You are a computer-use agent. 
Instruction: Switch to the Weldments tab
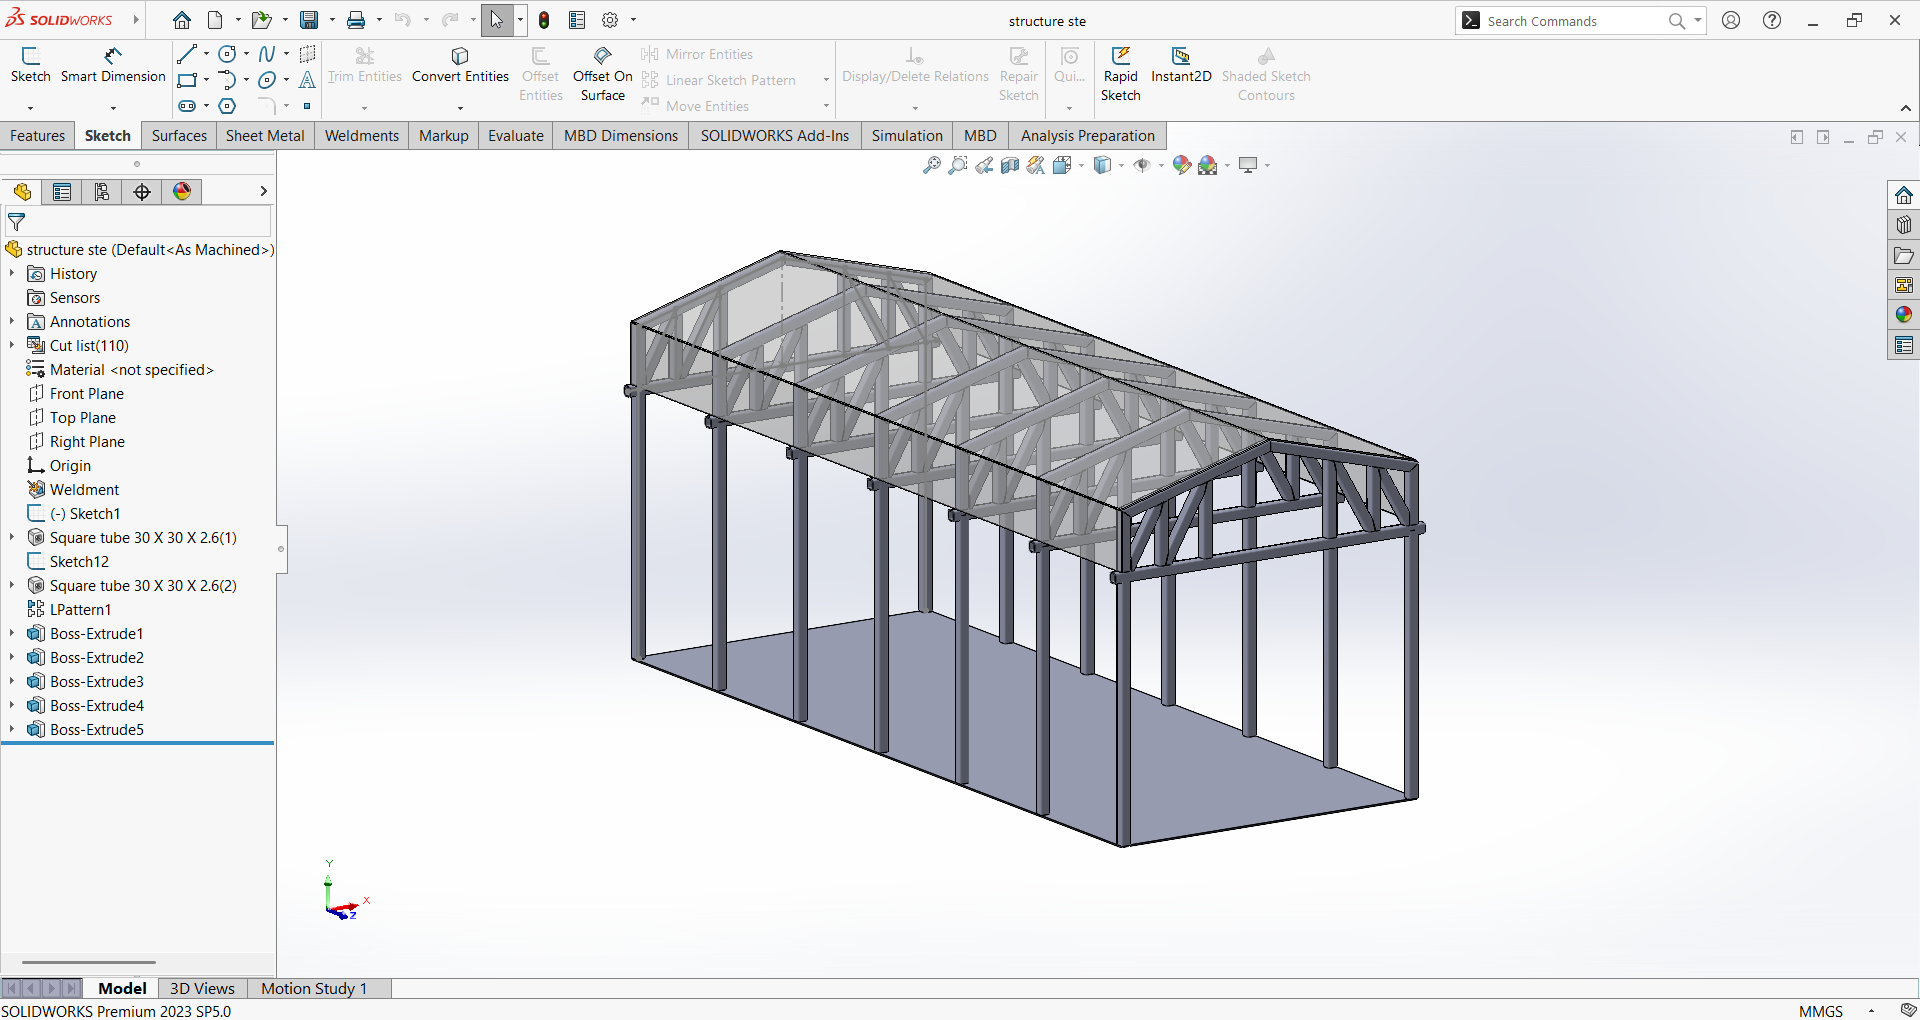click(361, 136)
